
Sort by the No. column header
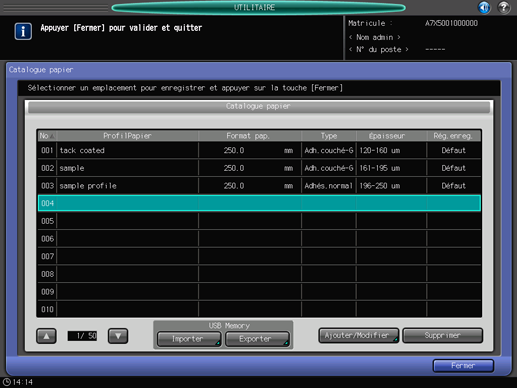click(47, 136)
